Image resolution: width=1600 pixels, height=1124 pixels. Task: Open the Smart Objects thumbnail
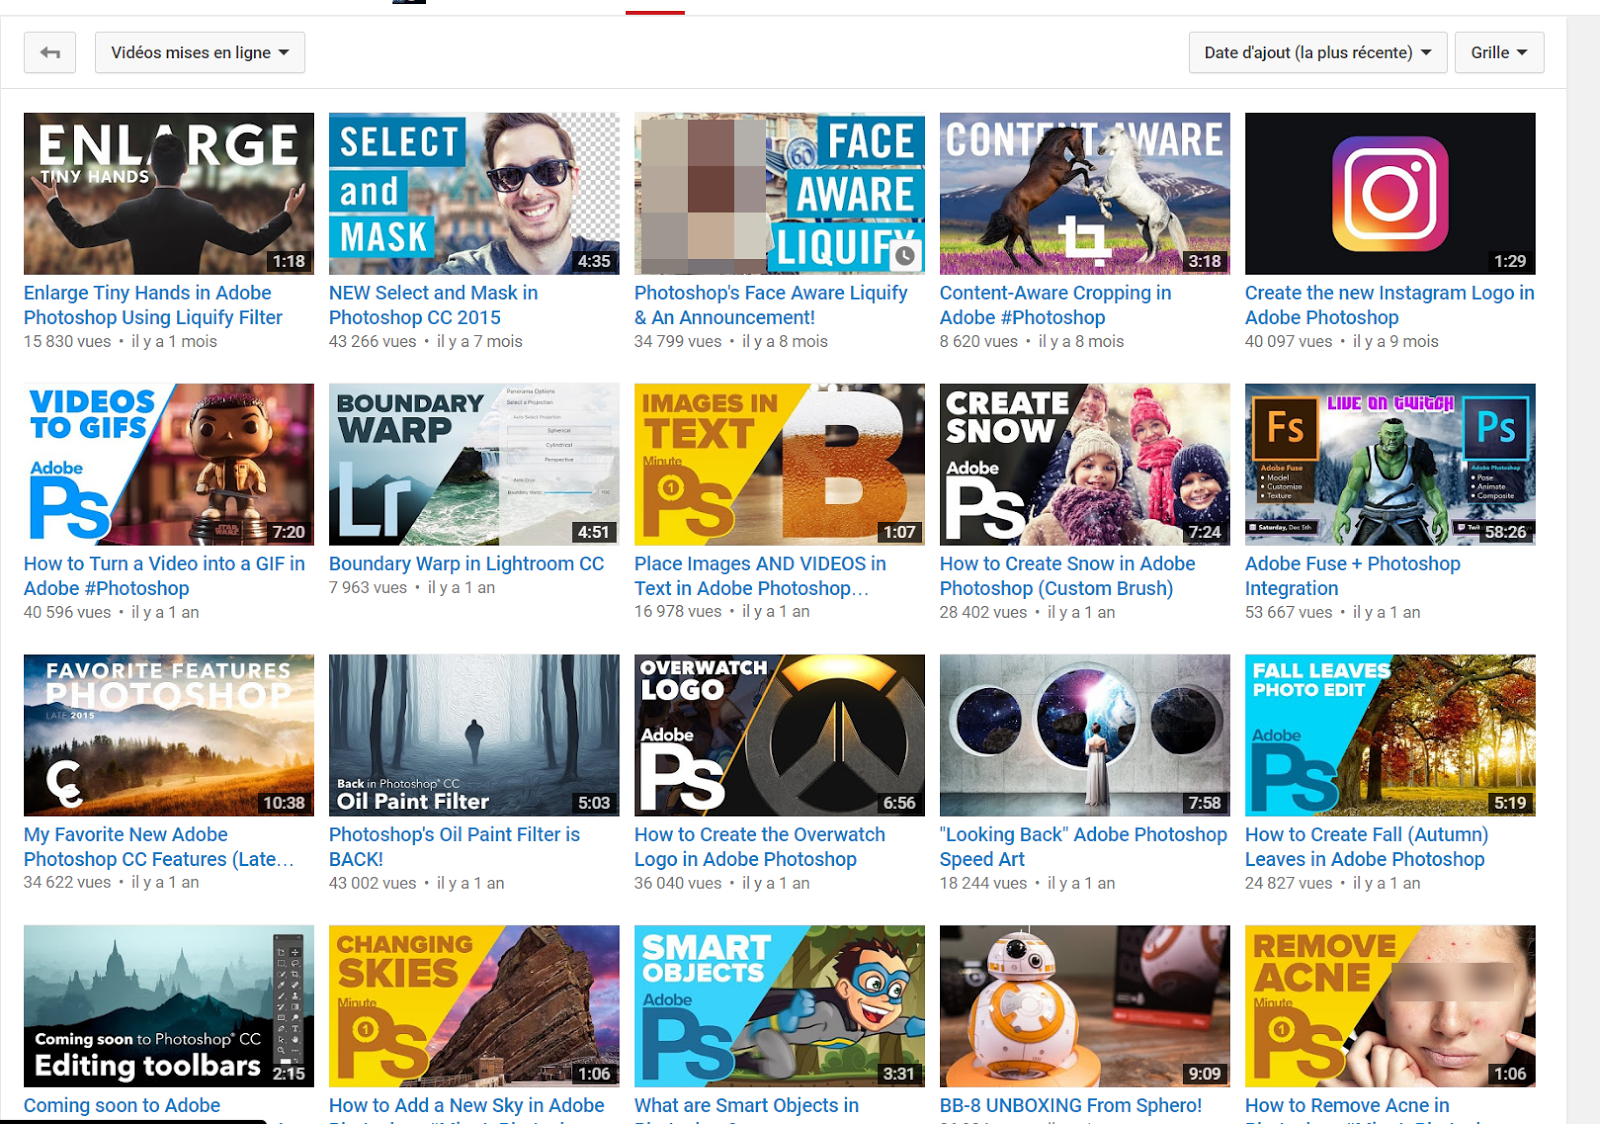point(779,1006)
